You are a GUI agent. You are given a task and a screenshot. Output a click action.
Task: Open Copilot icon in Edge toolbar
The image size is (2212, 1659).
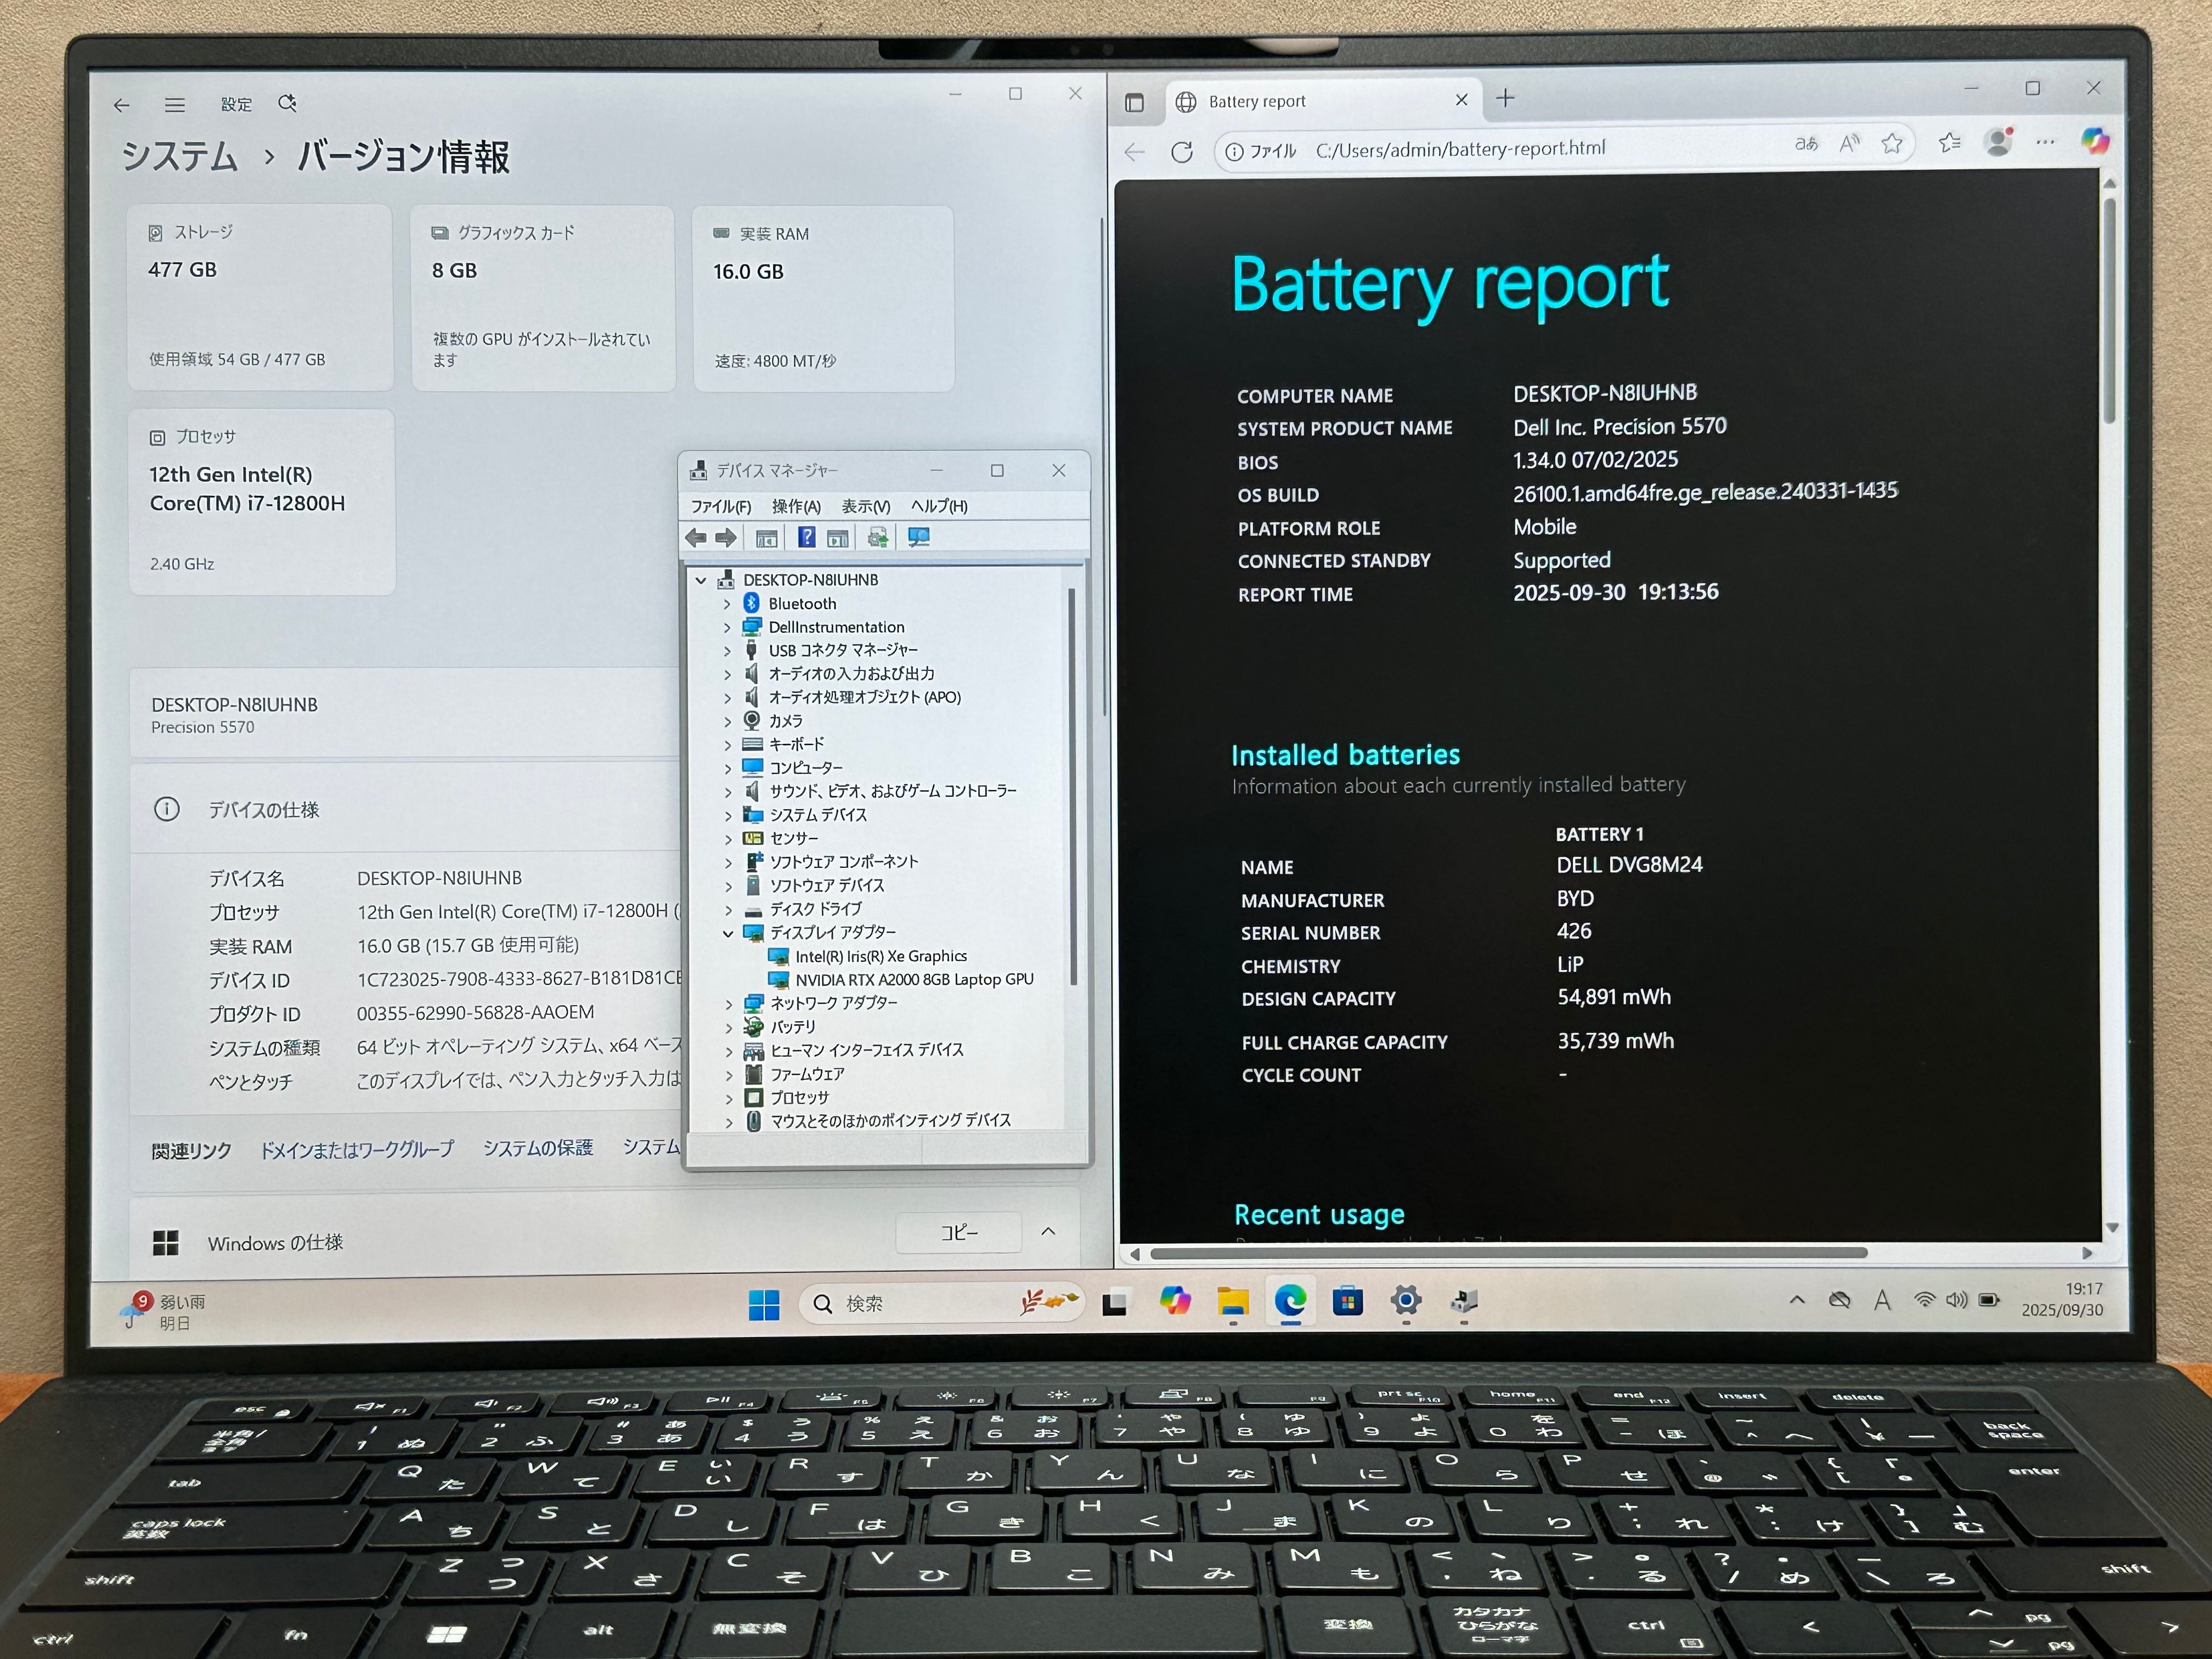pos(2095,141)
